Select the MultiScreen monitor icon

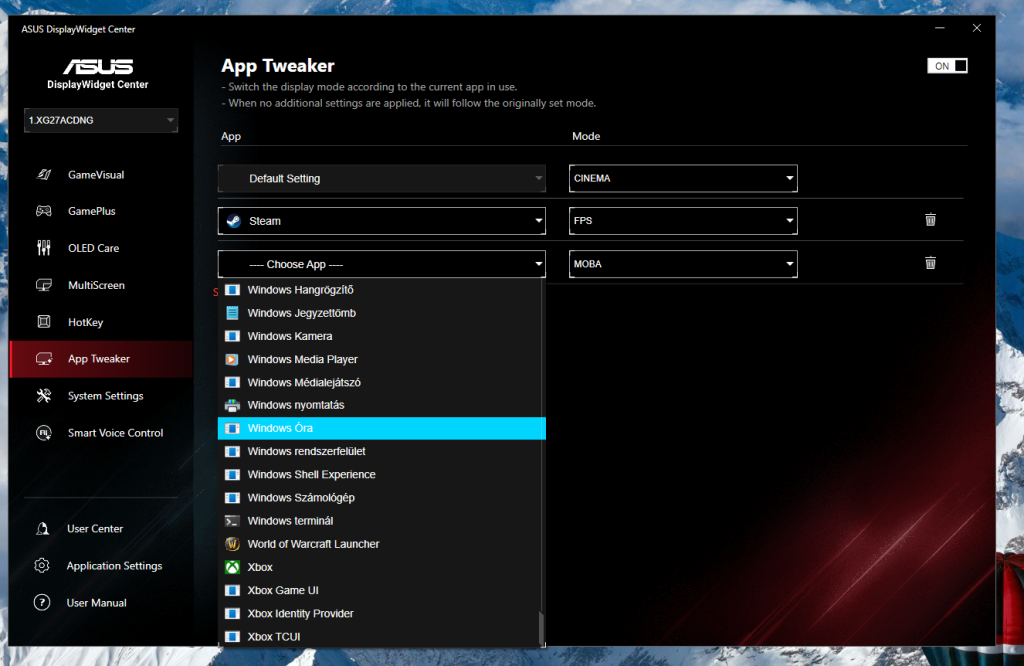(x=43, y=285)
